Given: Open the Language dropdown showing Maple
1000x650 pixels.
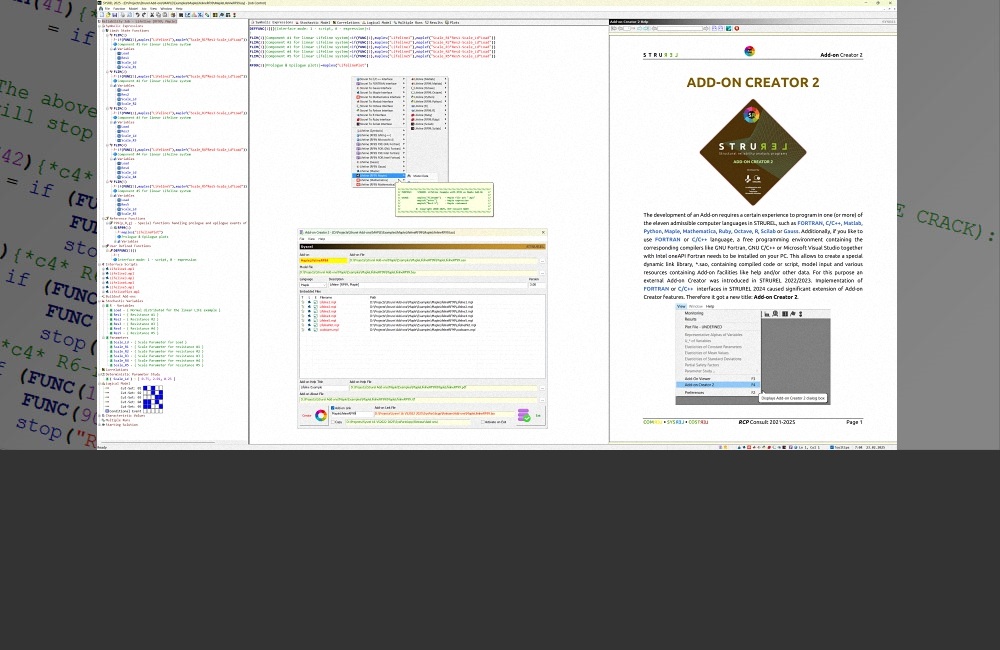Looking at the screenshot, I should pos(312,284).
